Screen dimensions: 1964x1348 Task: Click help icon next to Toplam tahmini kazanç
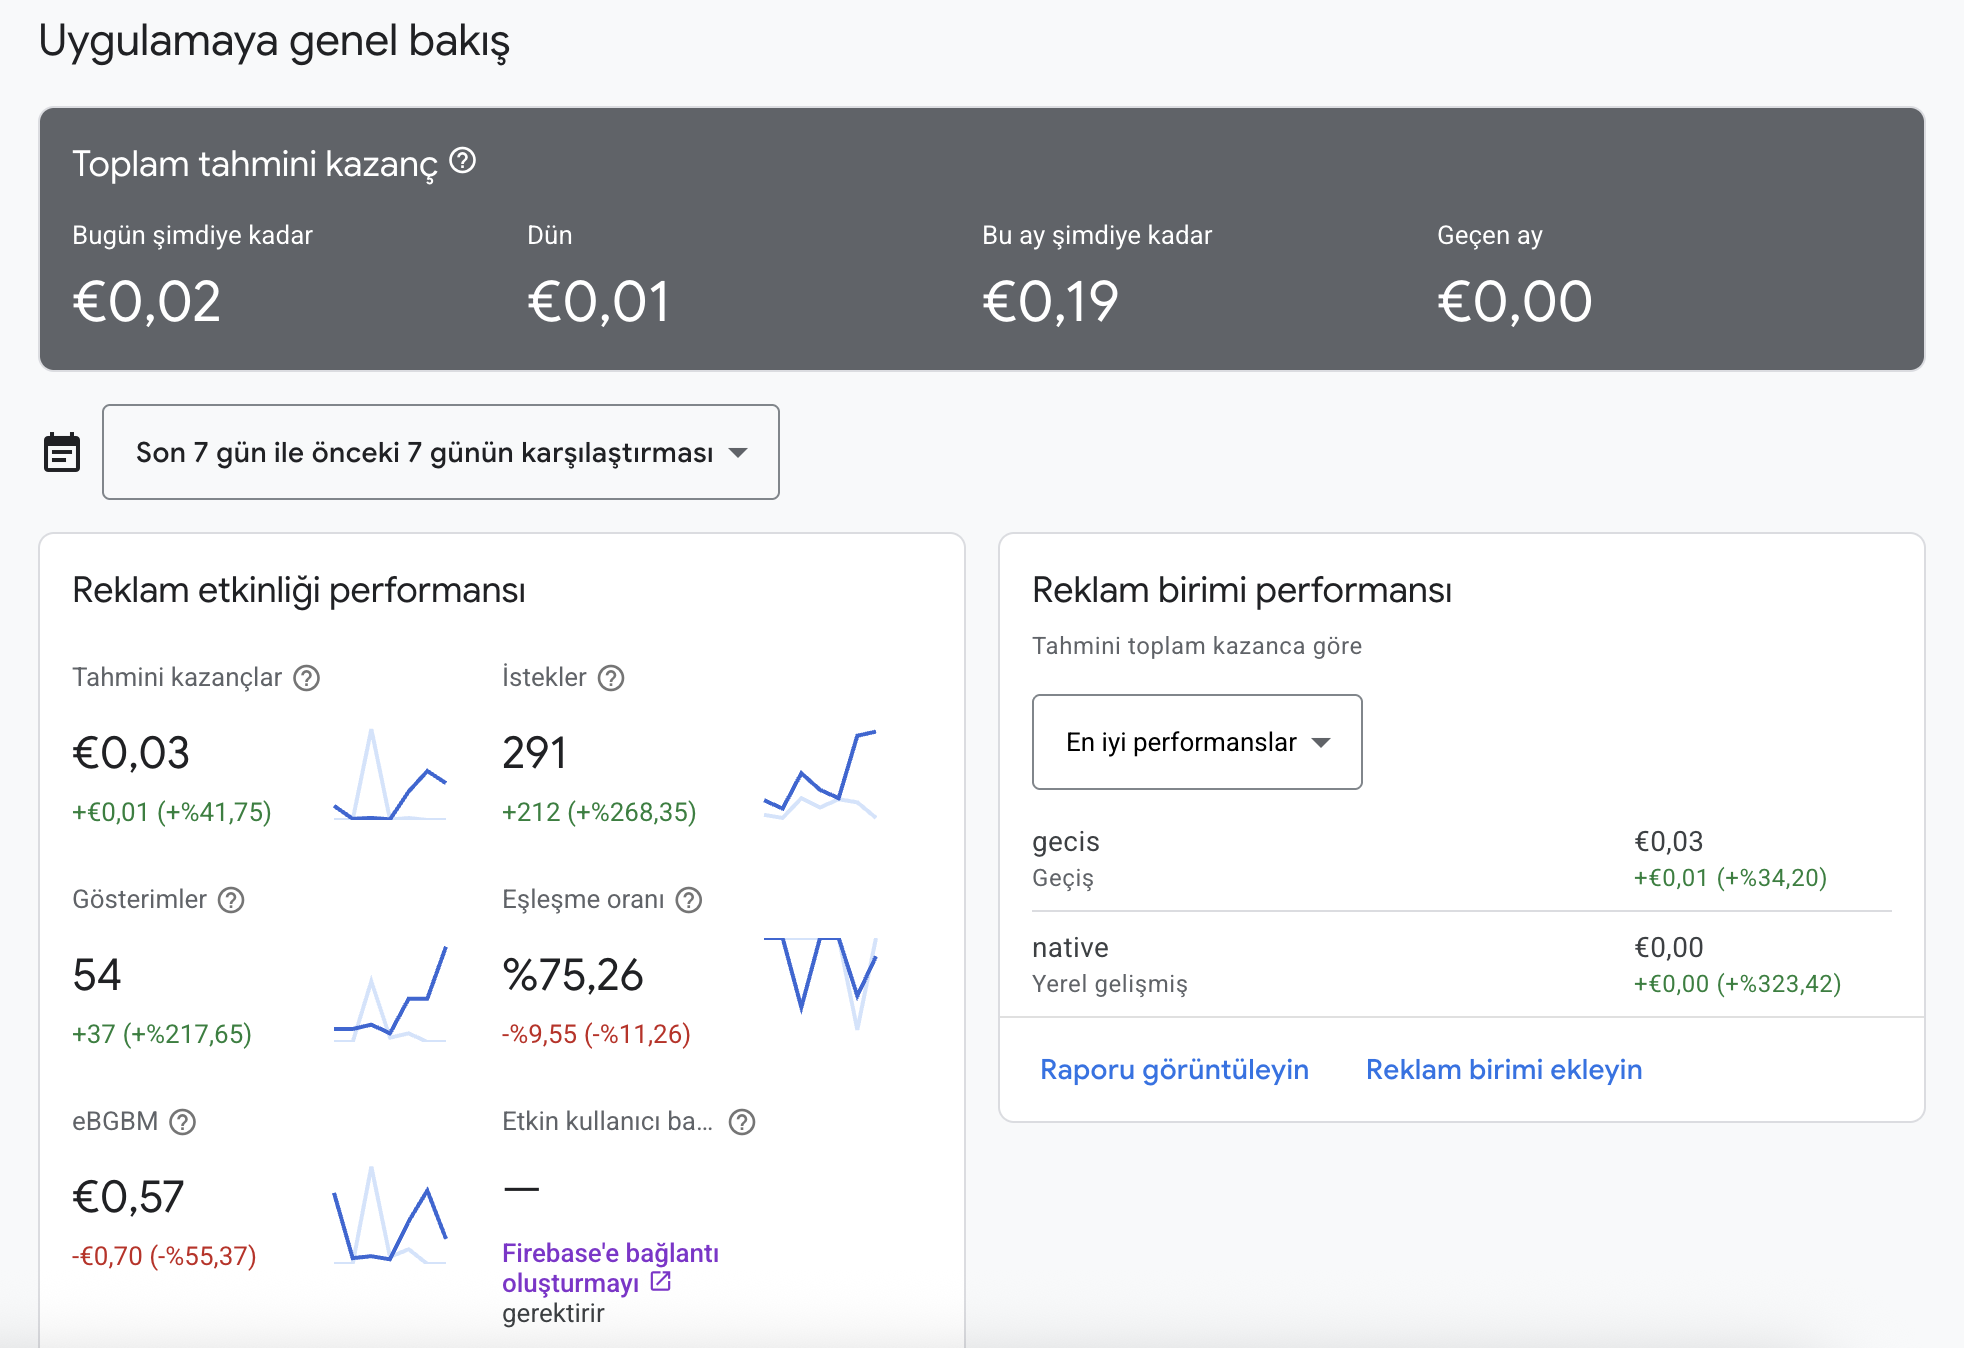(x=462, y=160)
